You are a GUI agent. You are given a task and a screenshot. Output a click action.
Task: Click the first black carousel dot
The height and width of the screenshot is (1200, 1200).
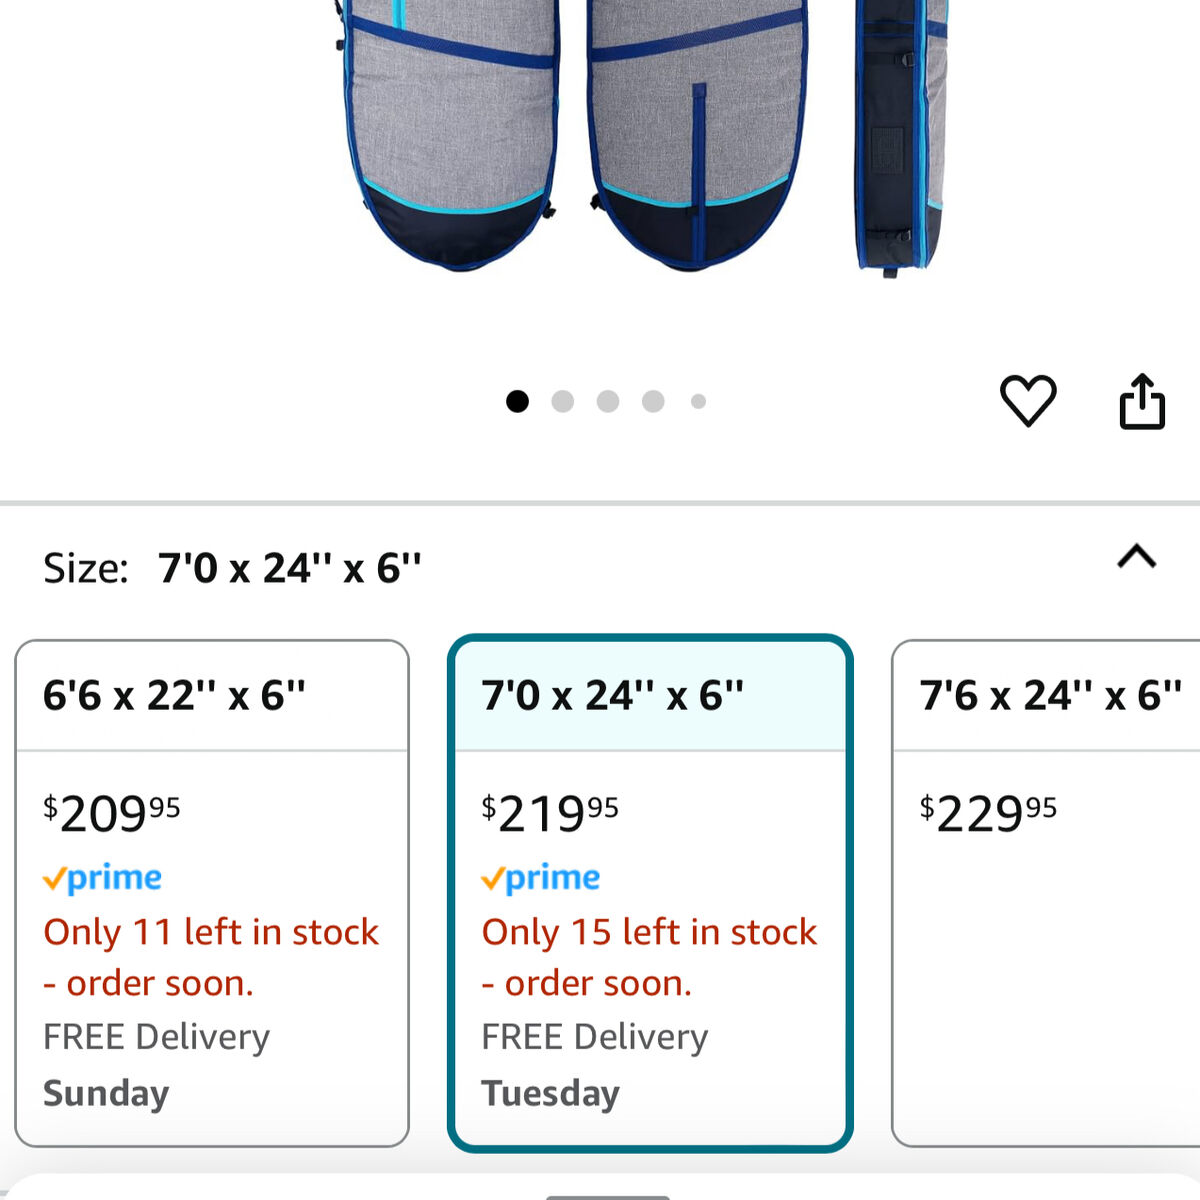pos(517,401)
